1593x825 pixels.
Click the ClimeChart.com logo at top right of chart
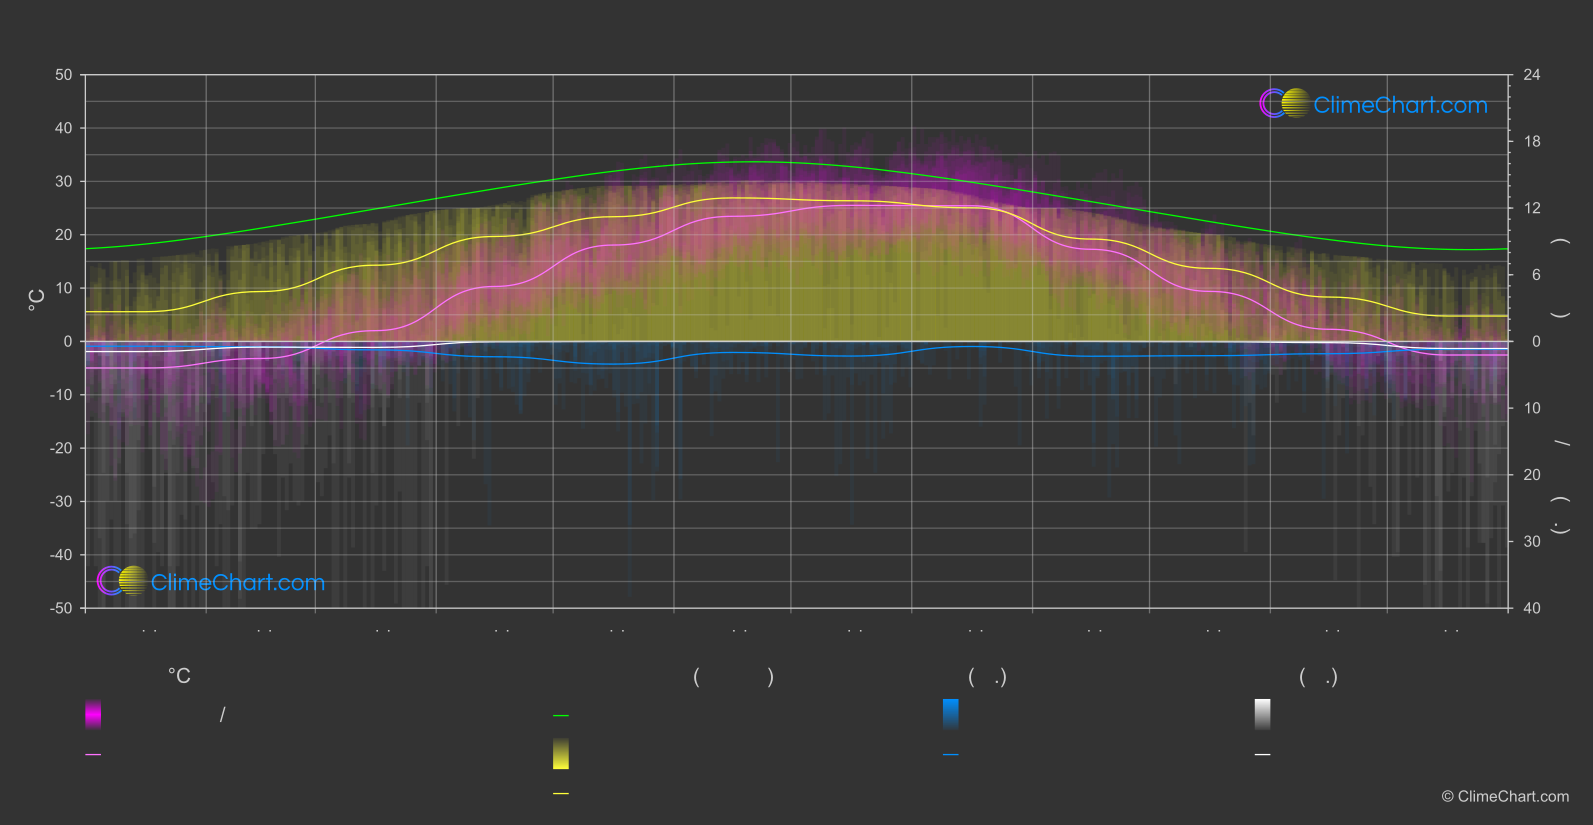(x=1373, y=104)
